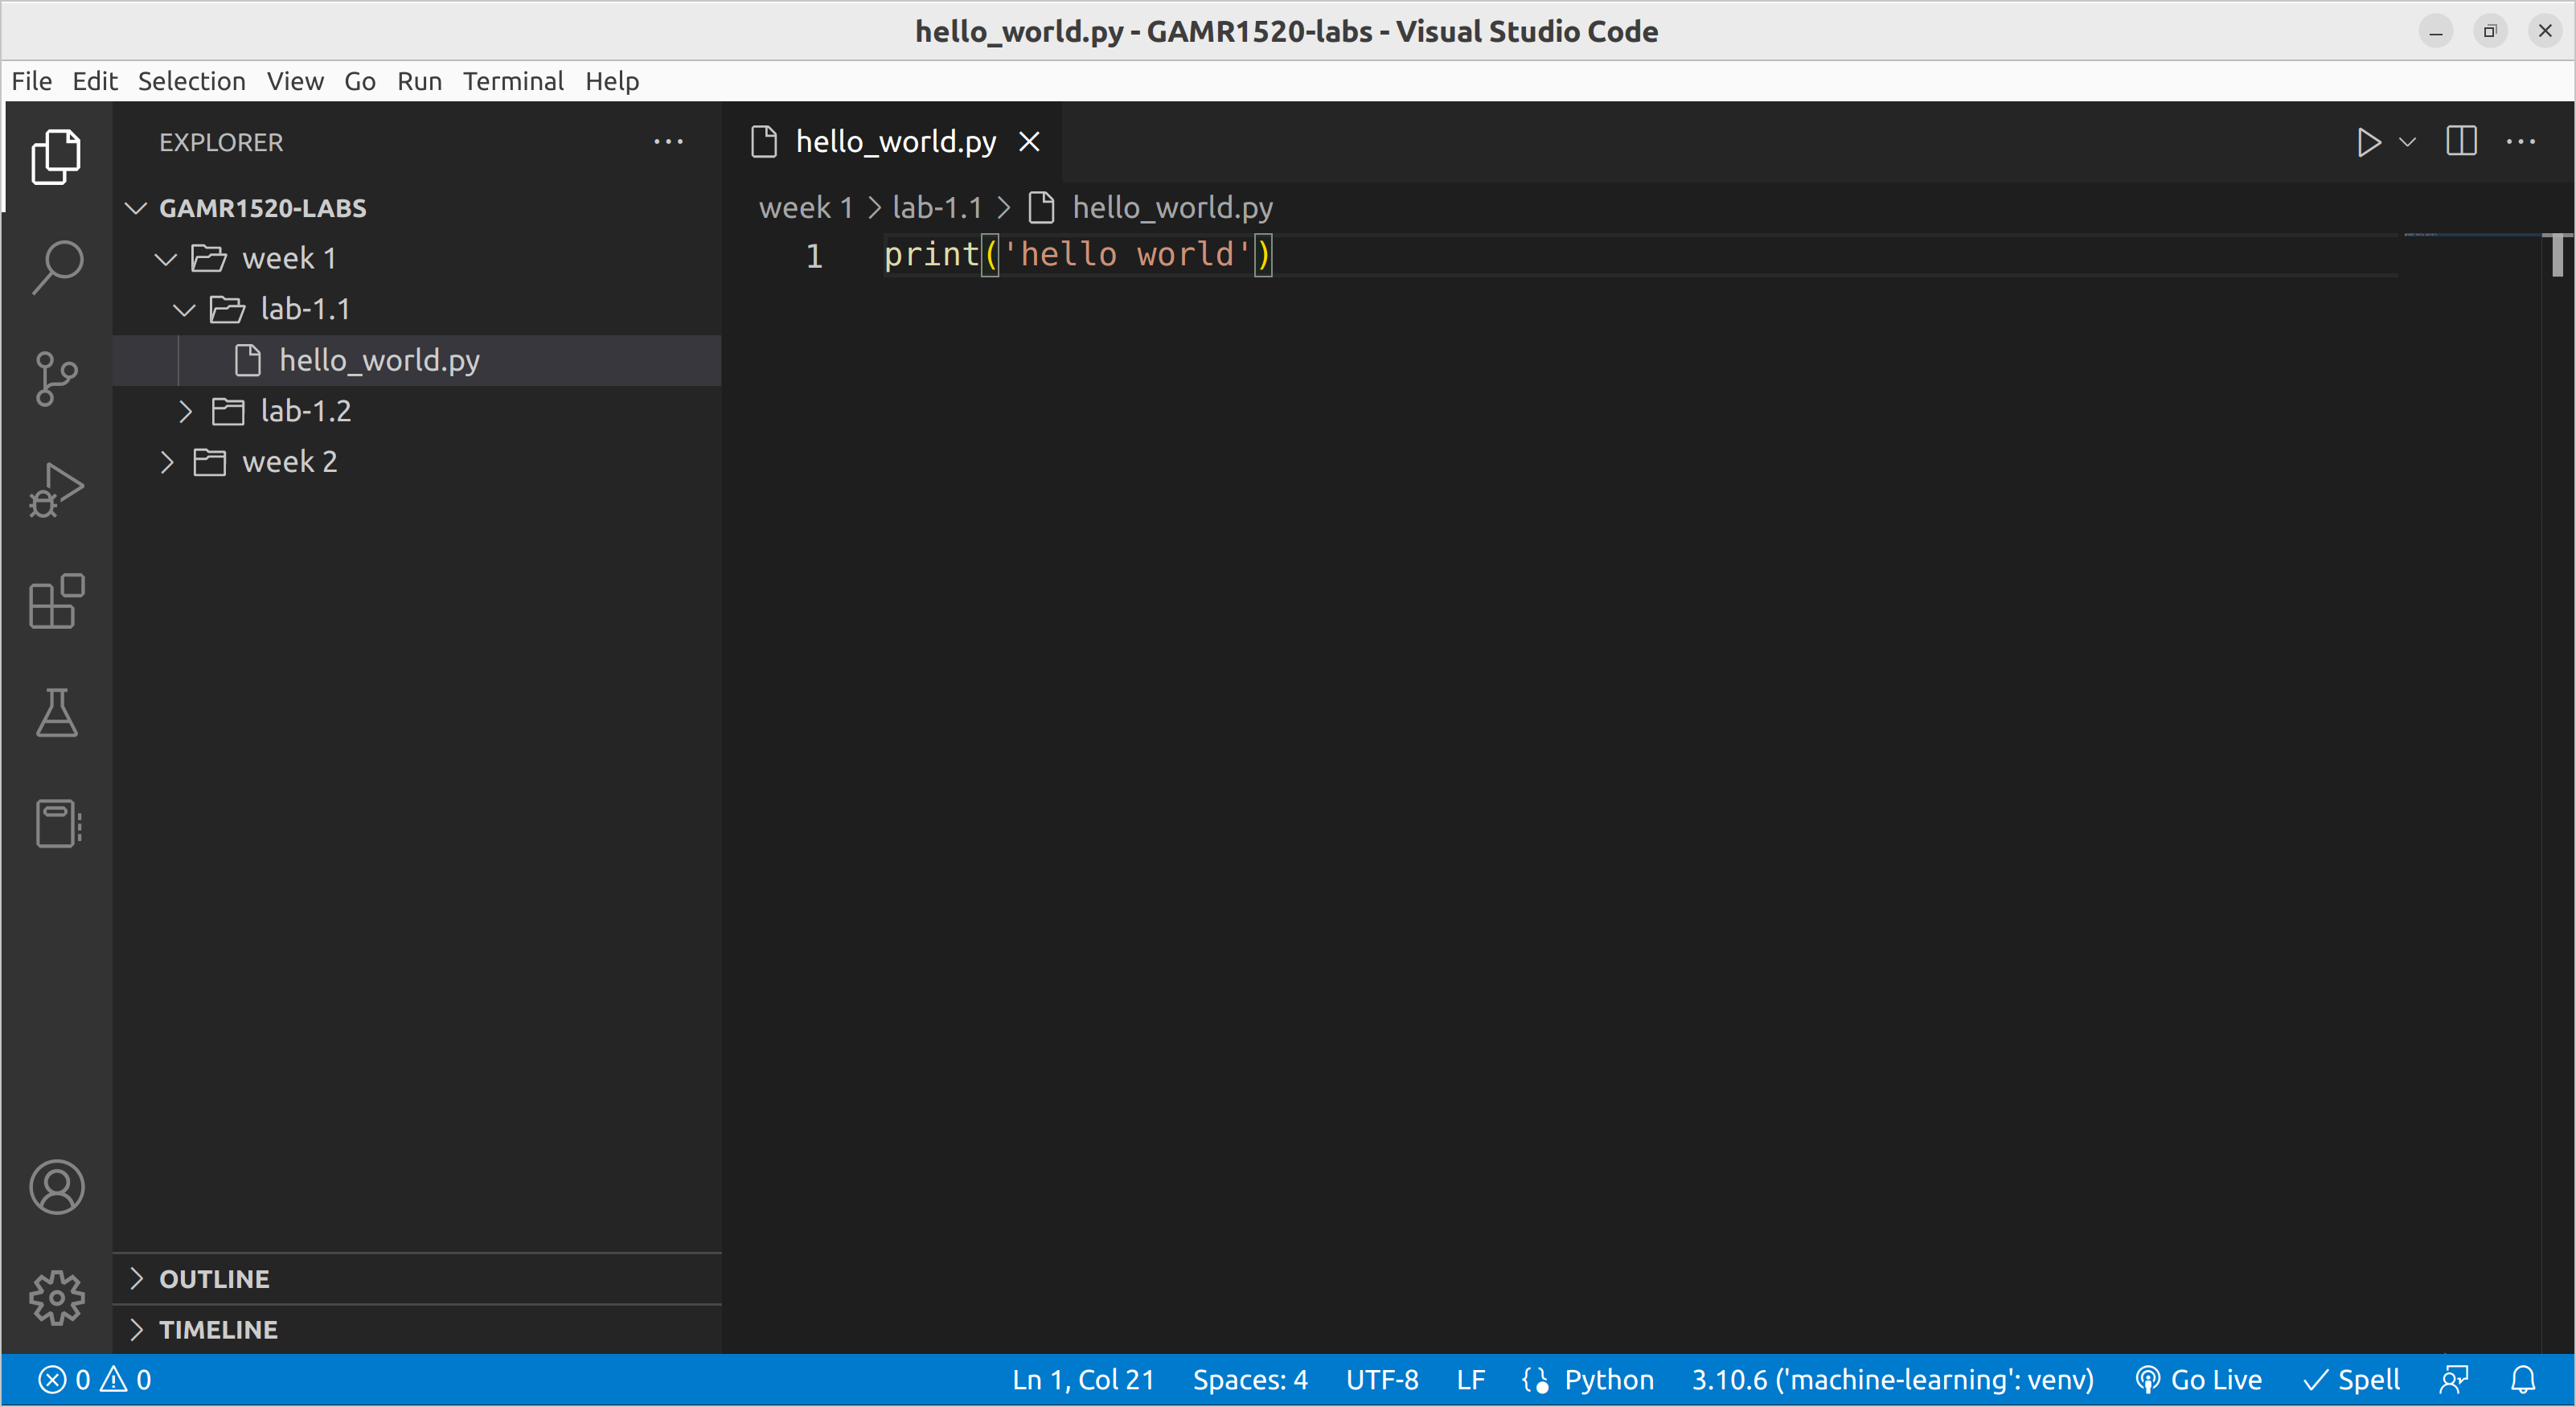
Task: Open editor More Actions ellipsis
Action: click(x=2520, y=142)
